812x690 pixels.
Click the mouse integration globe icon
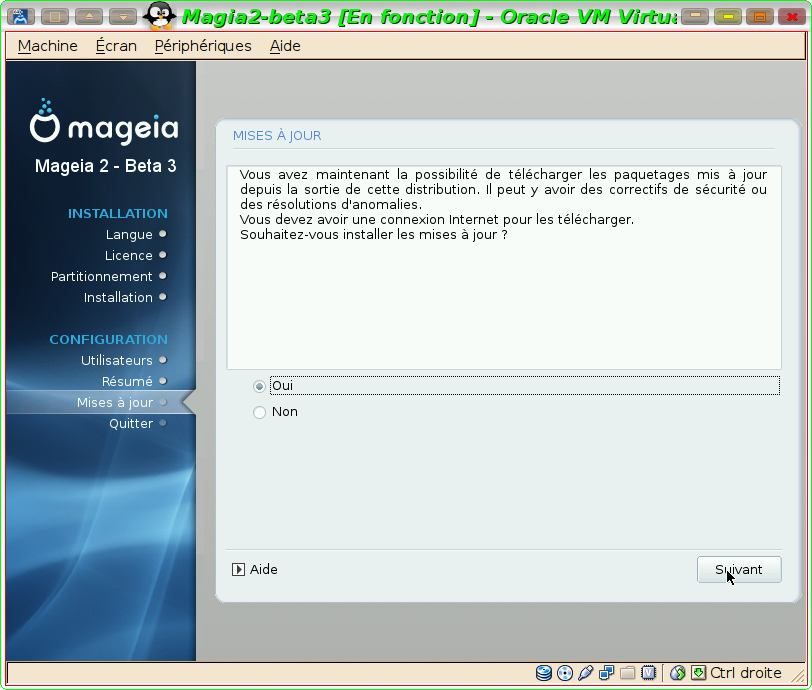(677, 673)
